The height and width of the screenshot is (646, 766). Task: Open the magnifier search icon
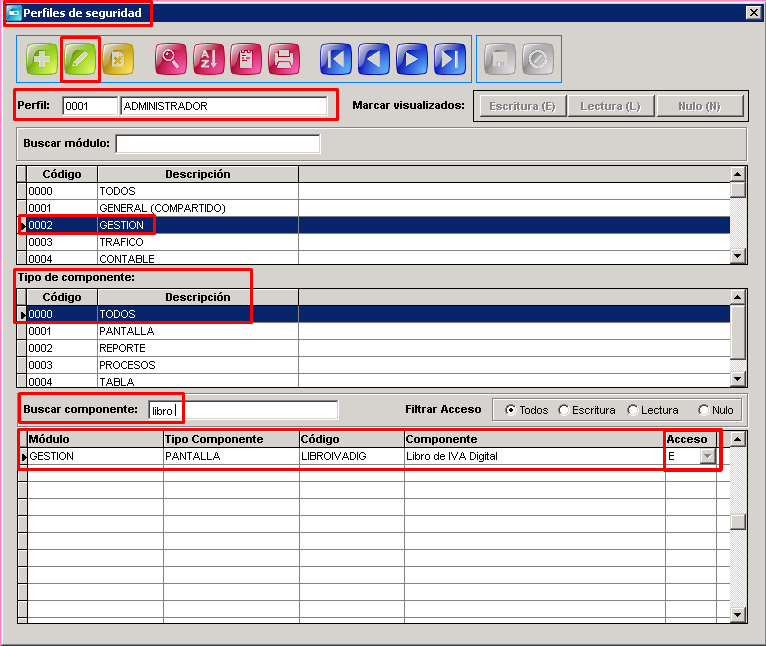click(x=170, y=59)
